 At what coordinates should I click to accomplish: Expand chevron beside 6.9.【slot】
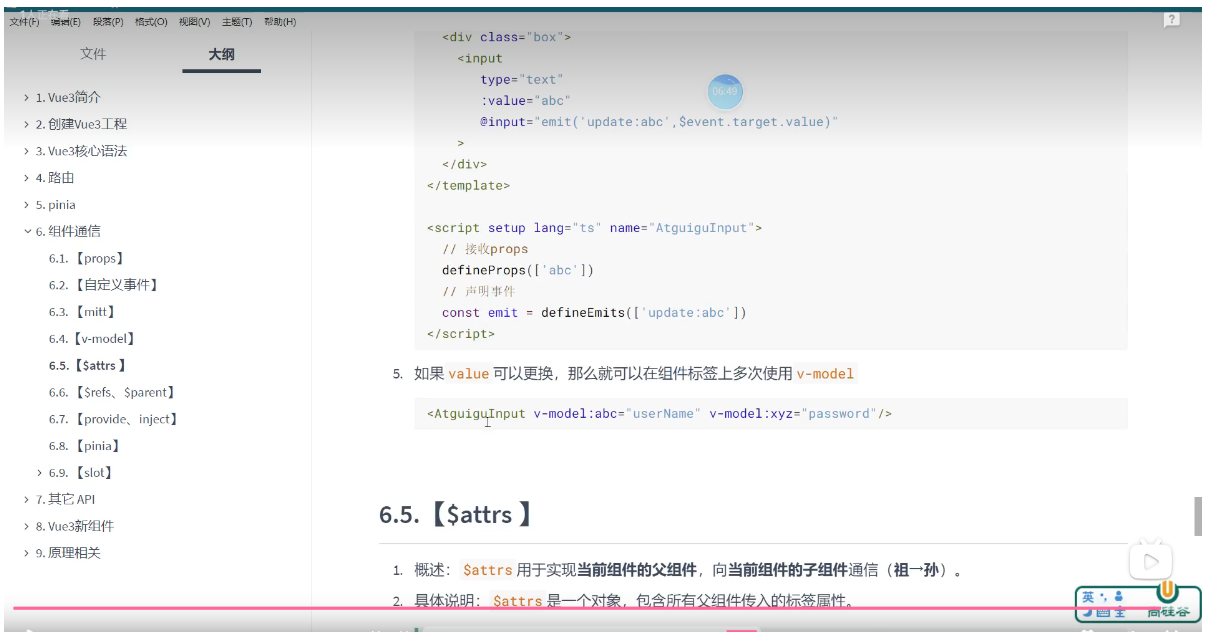coord(39,473)
